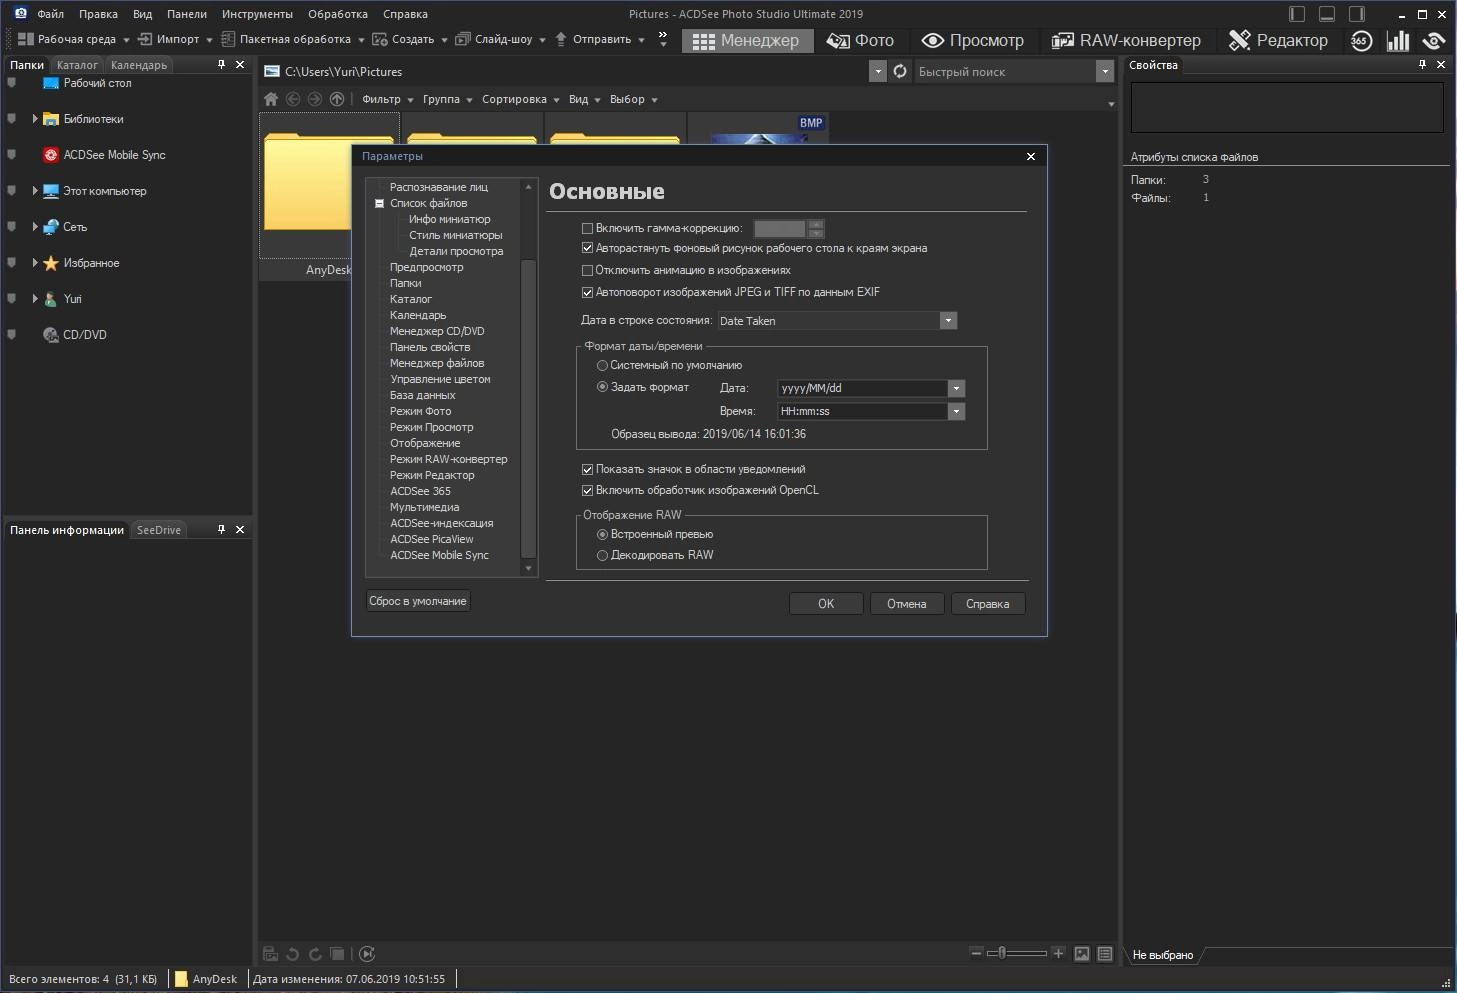Click the Home folder icon in file list toolbar

(271, 99)
